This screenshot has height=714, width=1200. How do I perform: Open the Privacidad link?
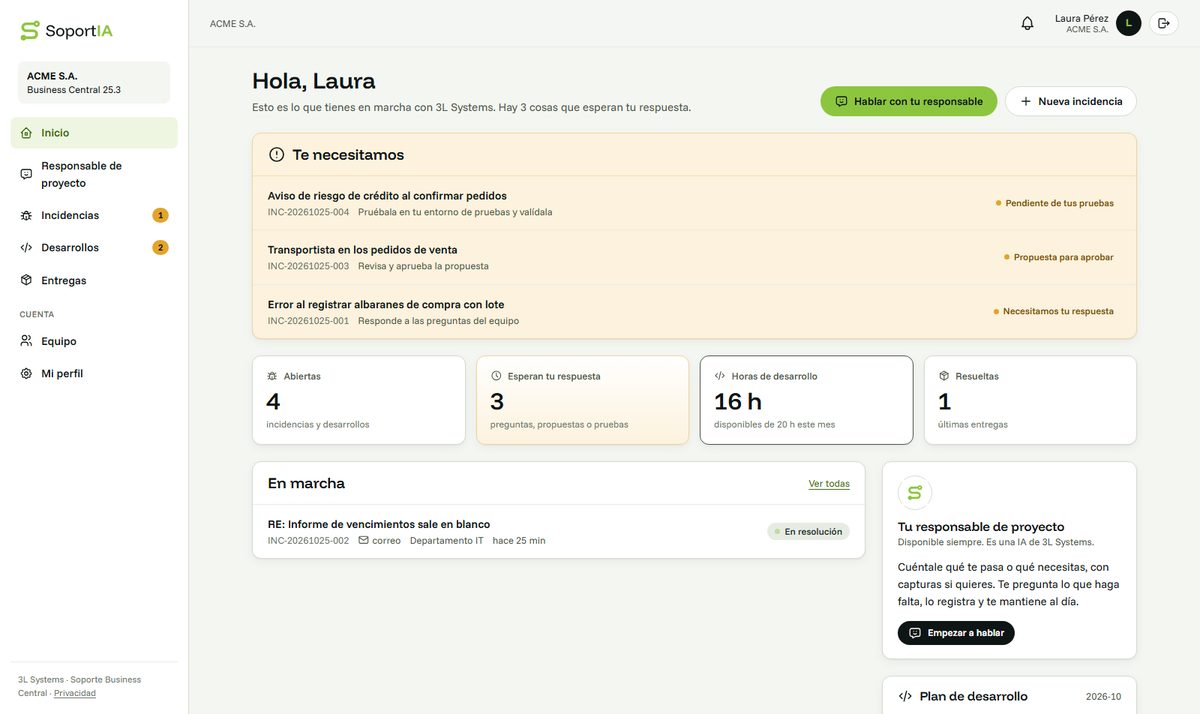click(x=75, y=693)
